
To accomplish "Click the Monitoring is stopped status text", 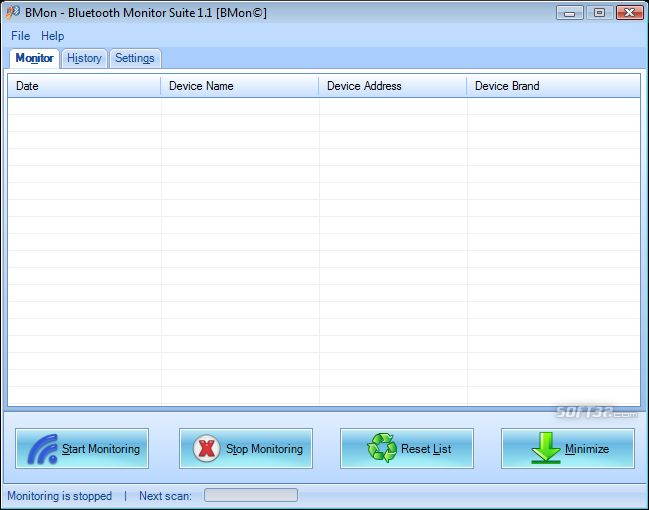I will coord(60,496).
